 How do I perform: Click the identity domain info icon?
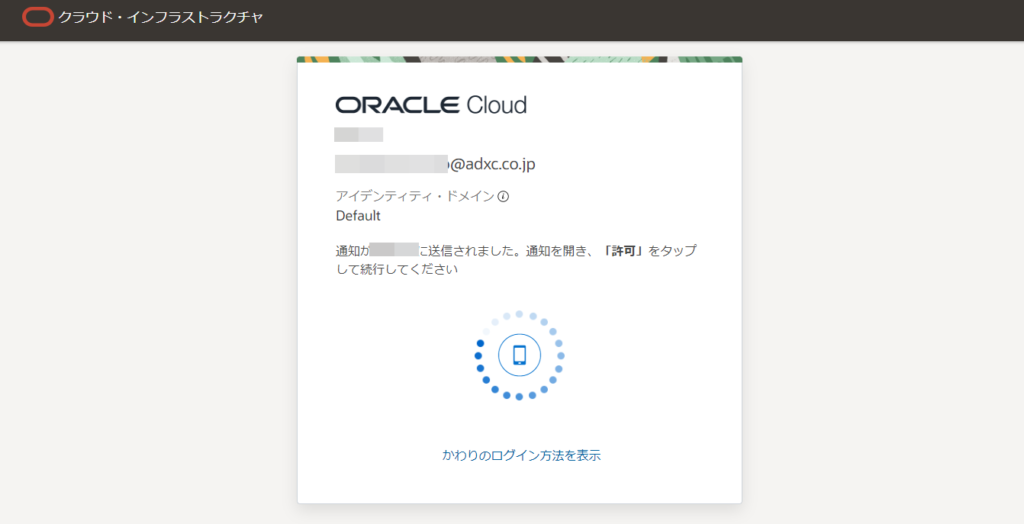pyautogui.click(x=503, y=196)
